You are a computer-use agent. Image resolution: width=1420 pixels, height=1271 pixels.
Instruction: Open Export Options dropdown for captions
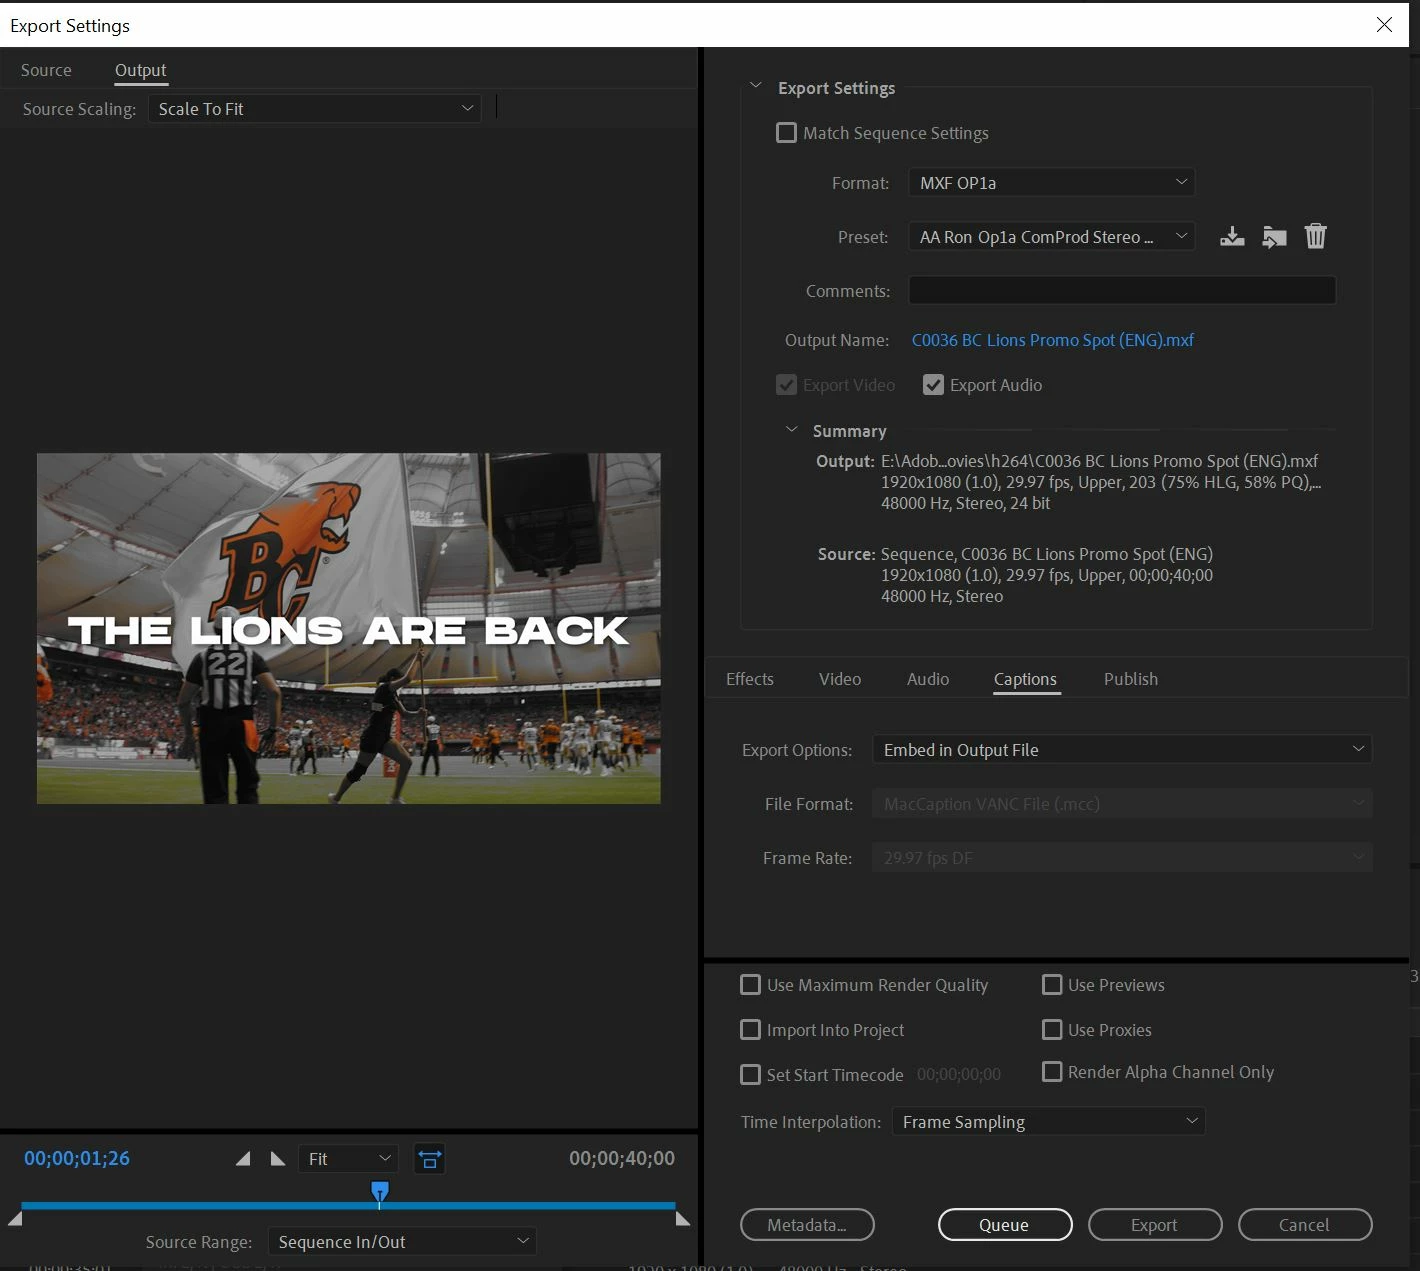click(x=1122, y=750)
